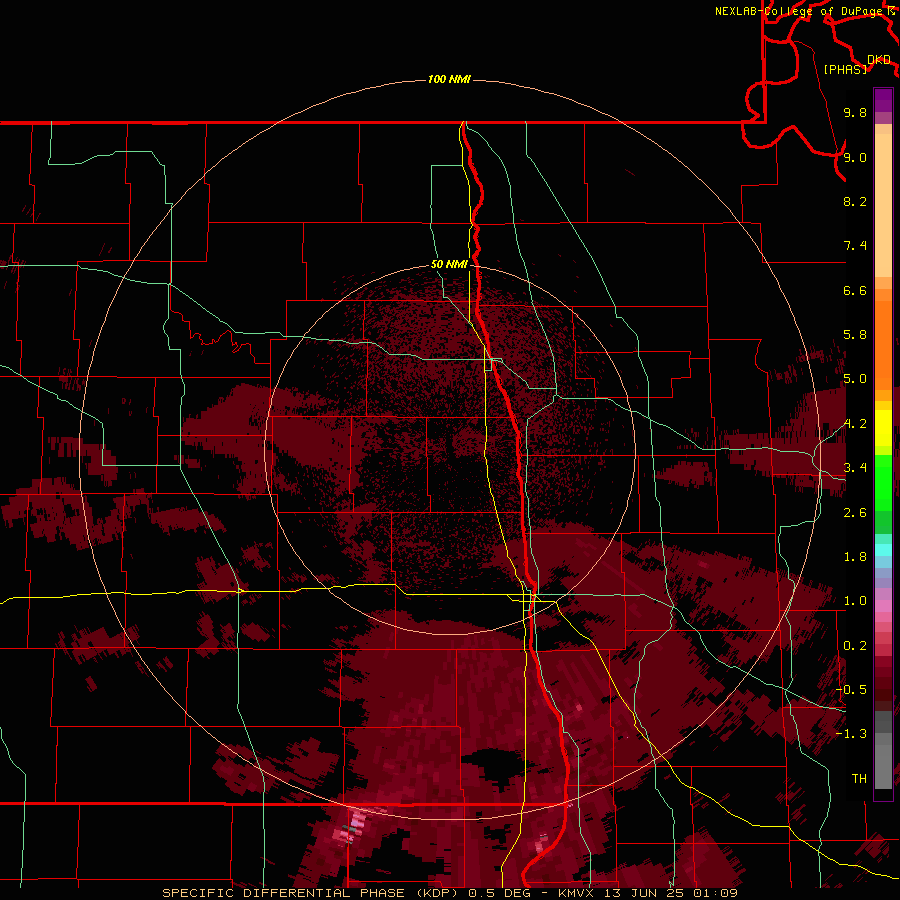The width and height of the screenshot is (900, 900).
Task: Click the 4.2 value on the color scale
Action: pos(855,424)
